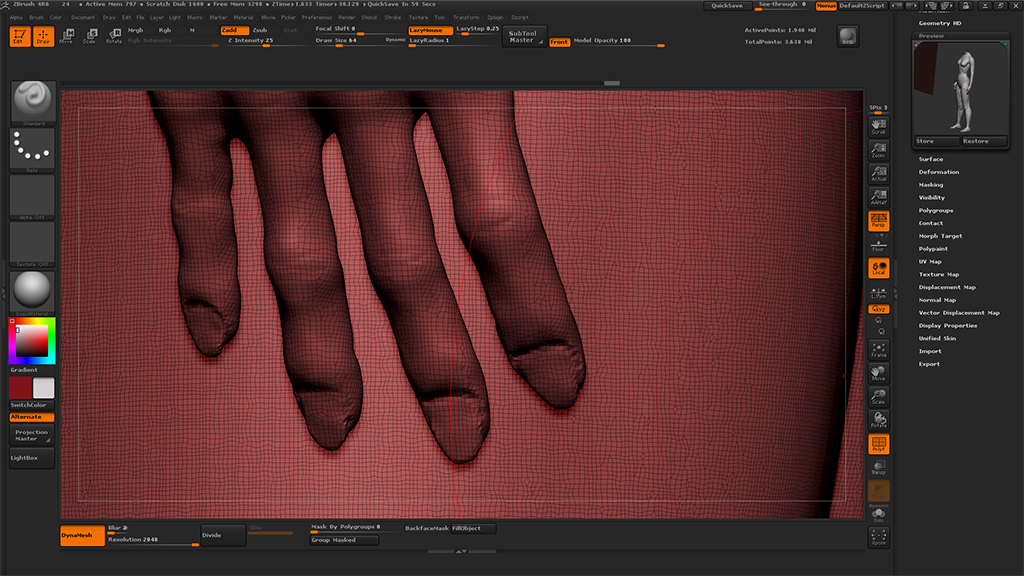Choose the Scale tool in top shelf

[89, 36]
